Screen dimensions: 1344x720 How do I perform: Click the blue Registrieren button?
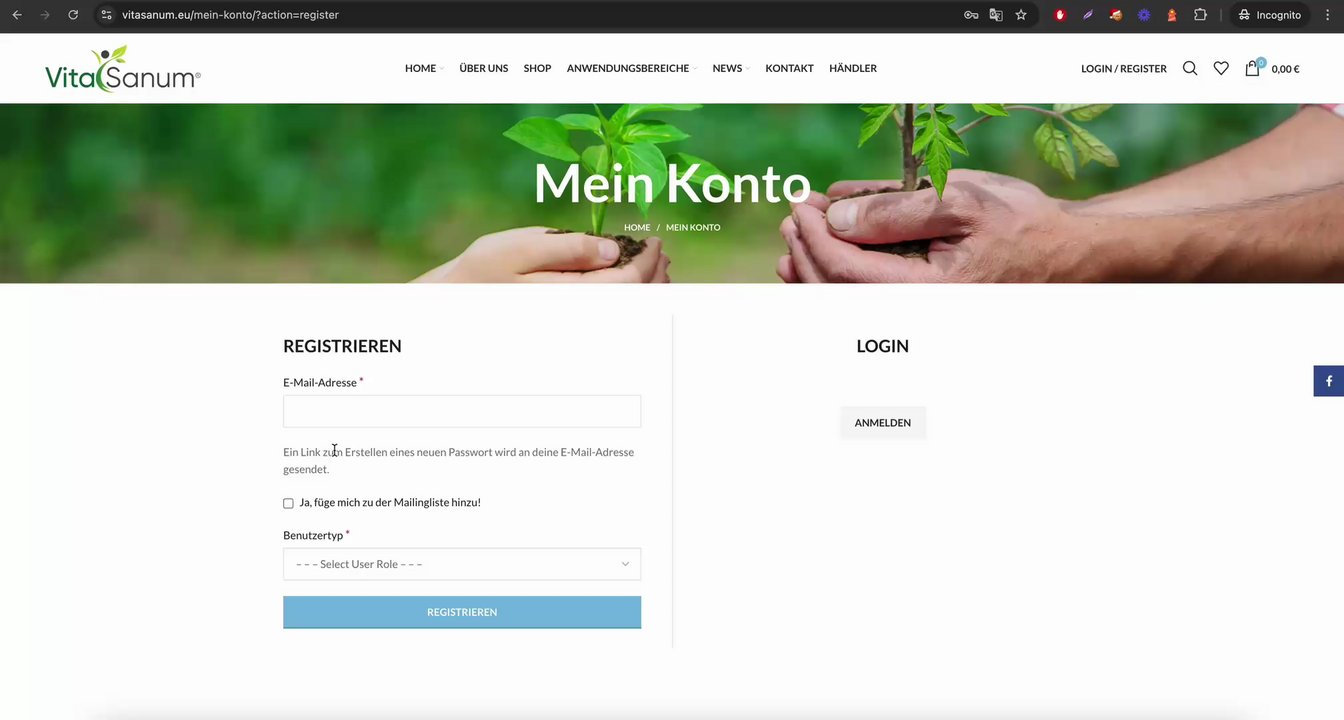[462, 612]
